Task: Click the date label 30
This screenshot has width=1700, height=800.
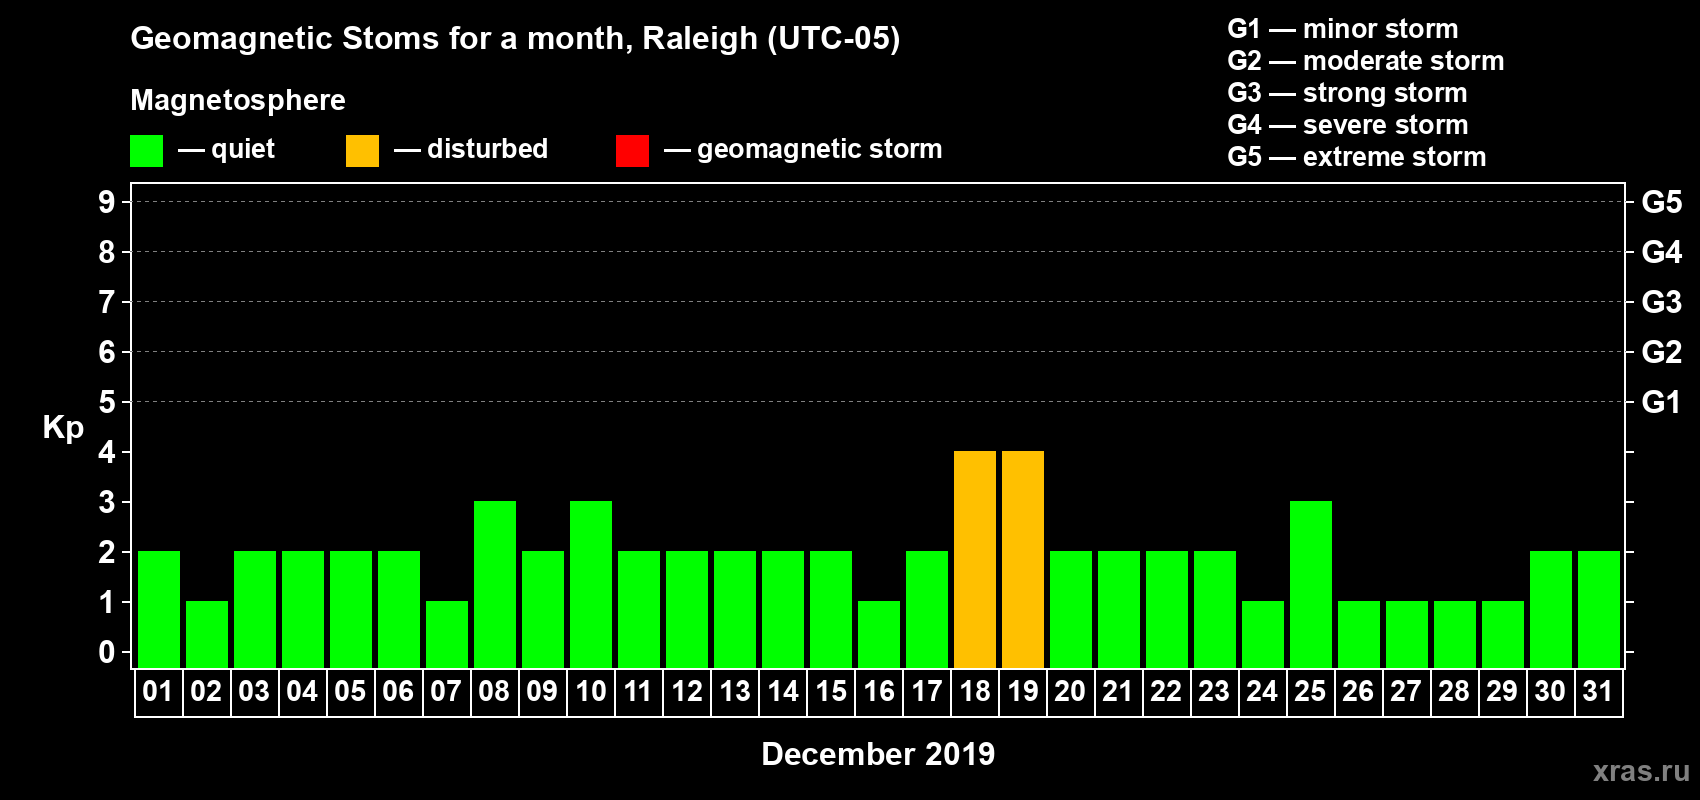Action: coord(1550,692)
